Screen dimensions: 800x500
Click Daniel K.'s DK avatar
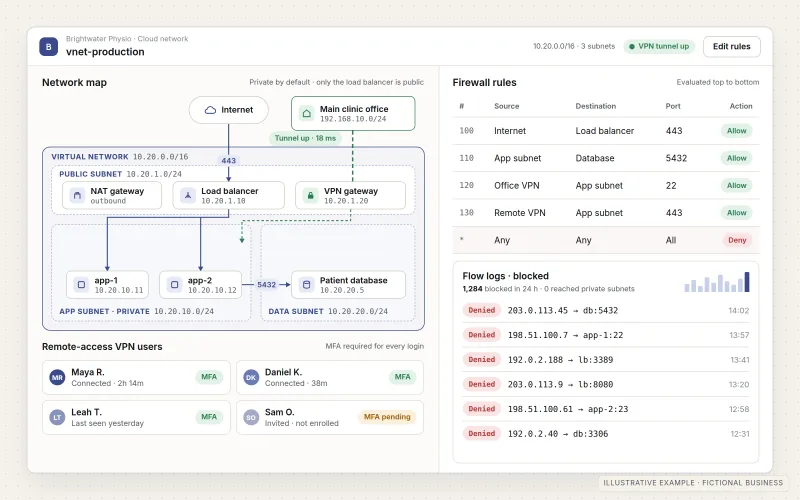coord(251,378)
